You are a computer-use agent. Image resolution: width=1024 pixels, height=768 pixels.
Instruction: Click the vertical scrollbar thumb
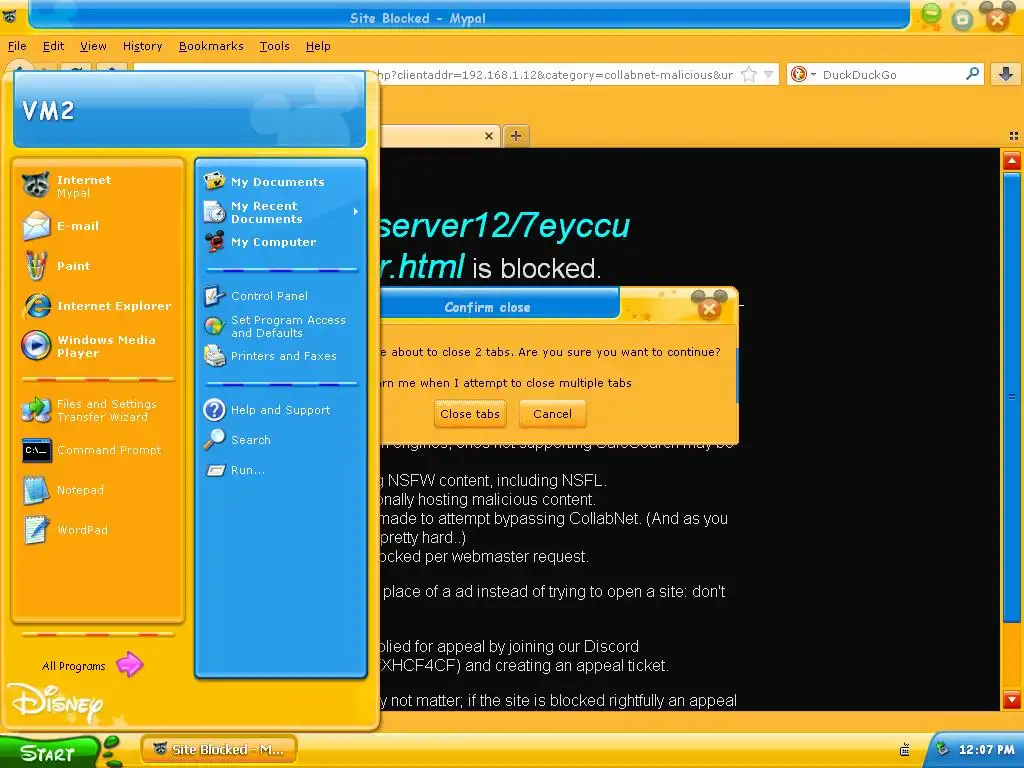[1012, 397]
